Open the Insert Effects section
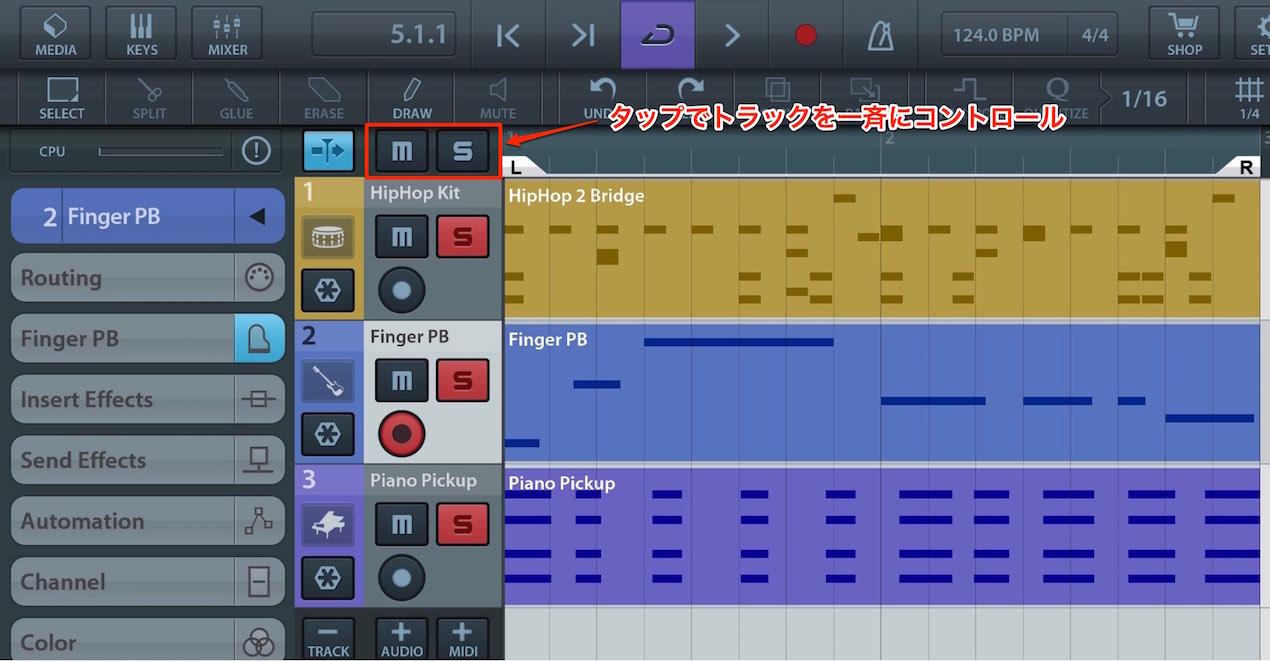This screenshot has height=661, width=1270. point(148,400)
